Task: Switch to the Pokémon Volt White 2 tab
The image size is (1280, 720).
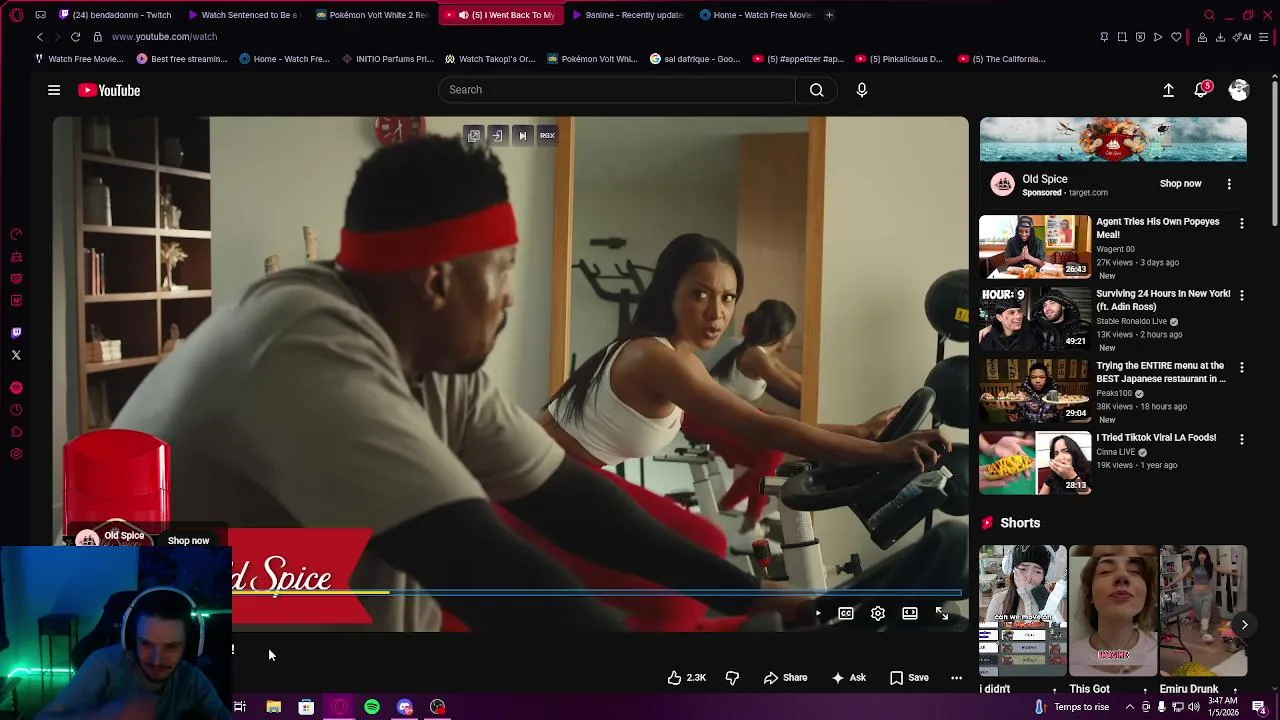Action: (373, 15)
